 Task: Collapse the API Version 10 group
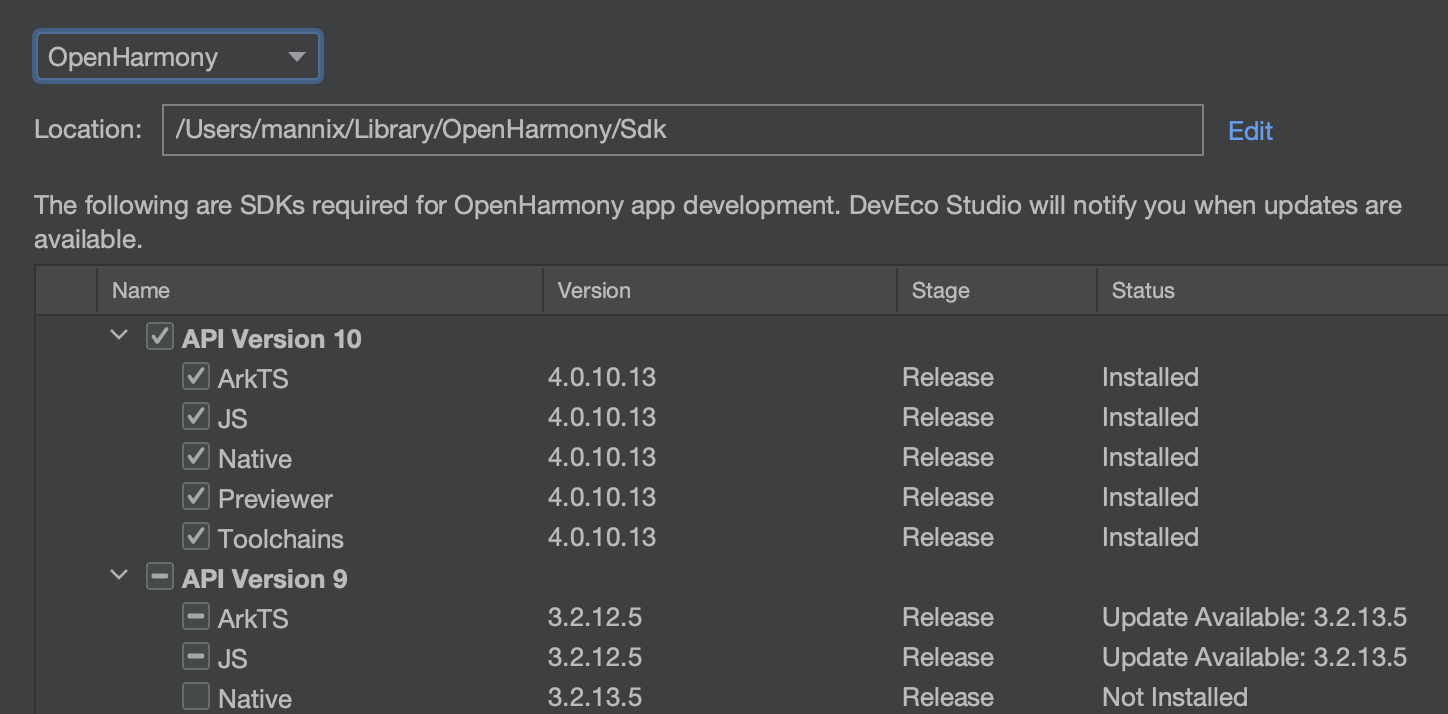[119, 336]
